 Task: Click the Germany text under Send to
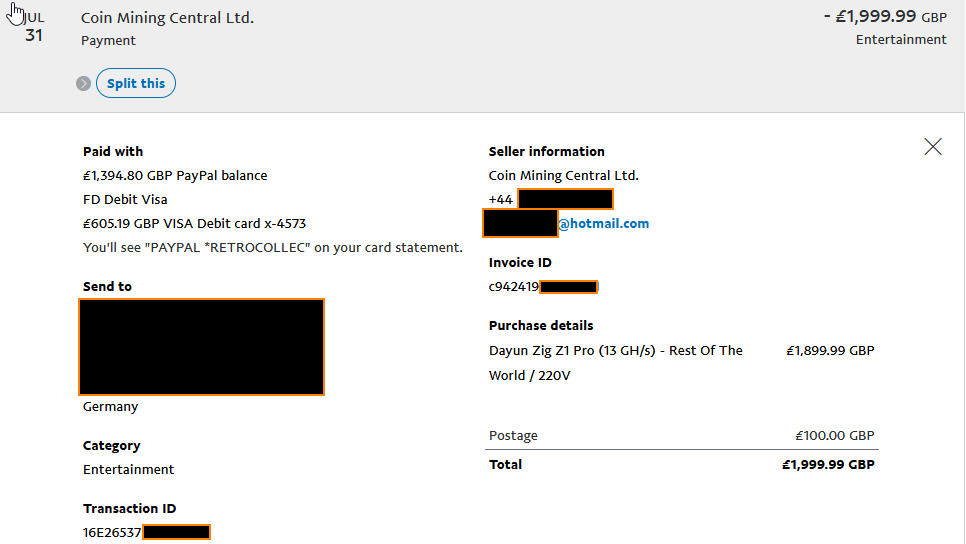(110, 407)
